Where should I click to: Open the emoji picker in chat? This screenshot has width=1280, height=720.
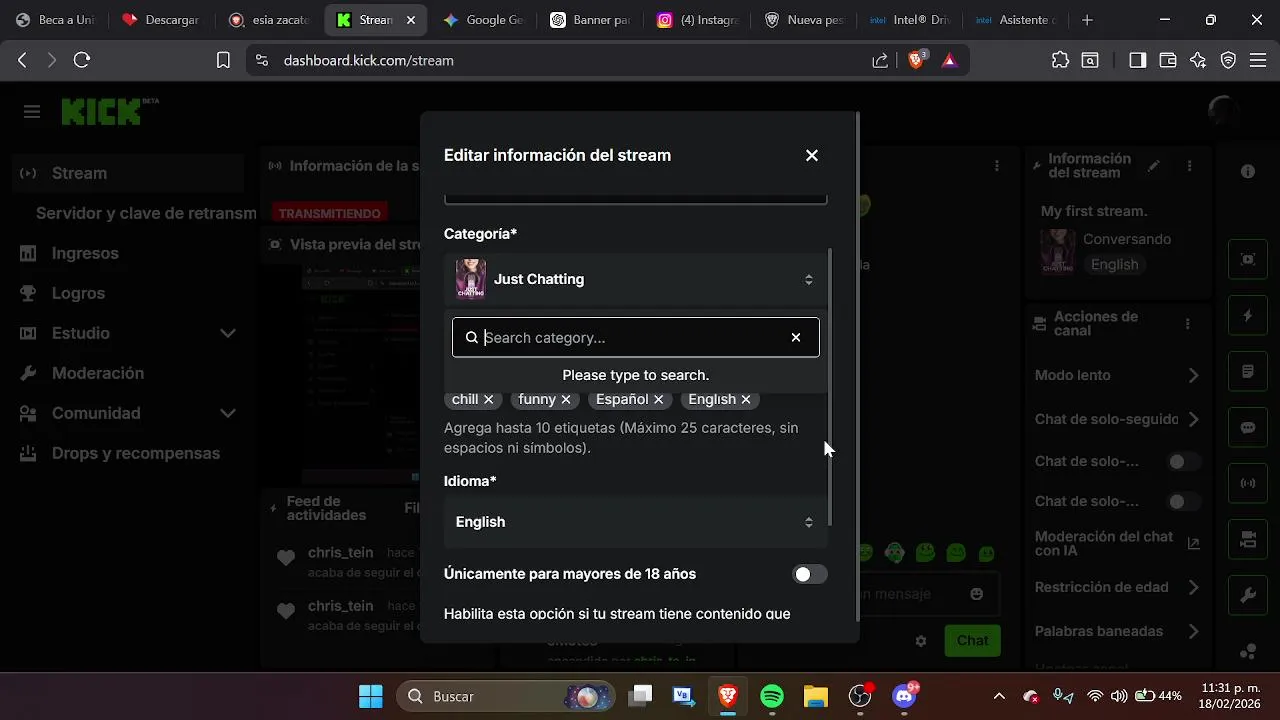[977, 594]
